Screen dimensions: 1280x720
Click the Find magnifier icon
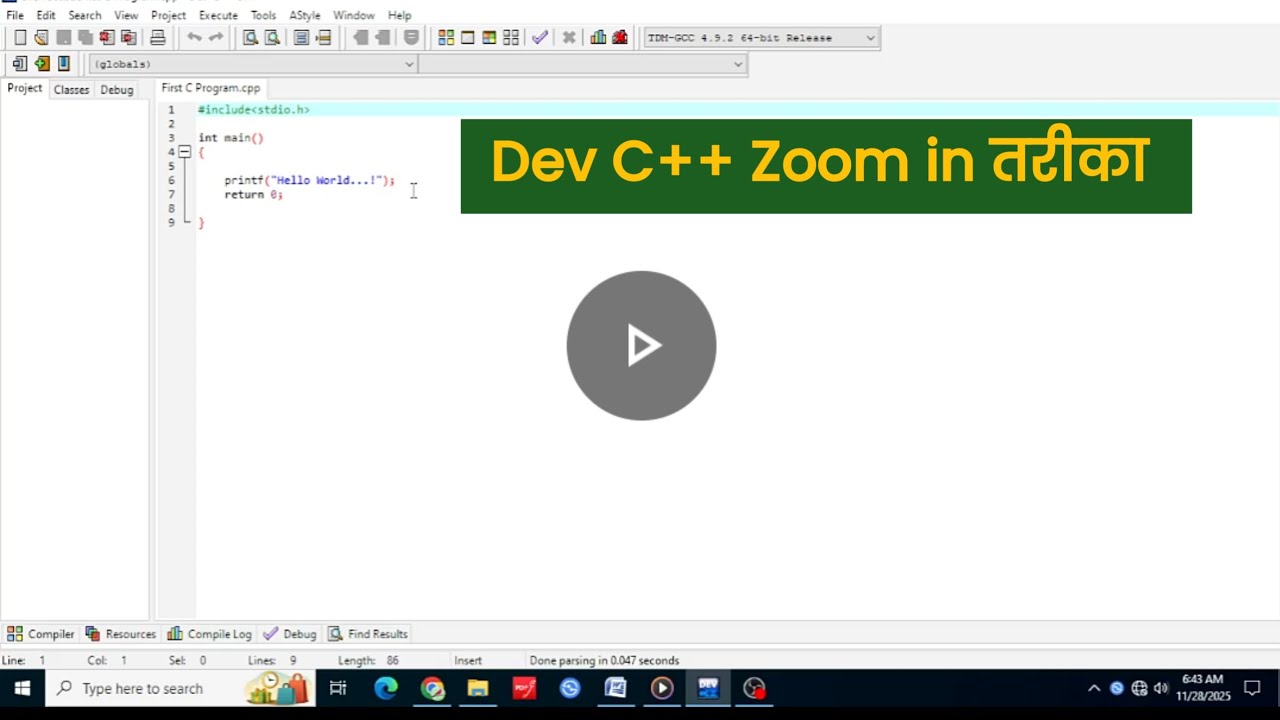[250, 38]
